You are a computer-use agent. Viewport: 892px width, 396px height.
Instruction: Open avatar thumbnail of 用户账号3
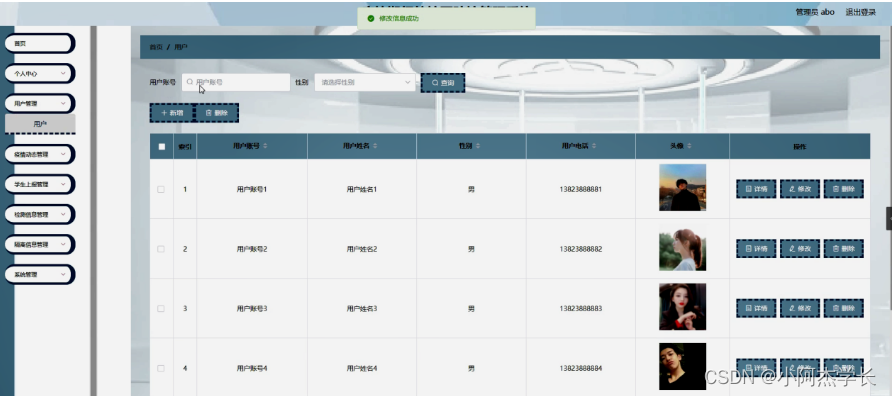(x=683, y=307)
